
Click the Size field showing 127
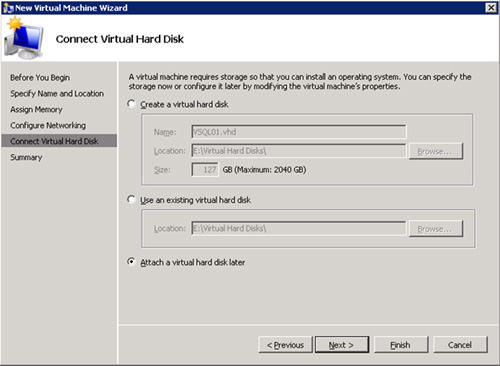click(x=205, y=170)
